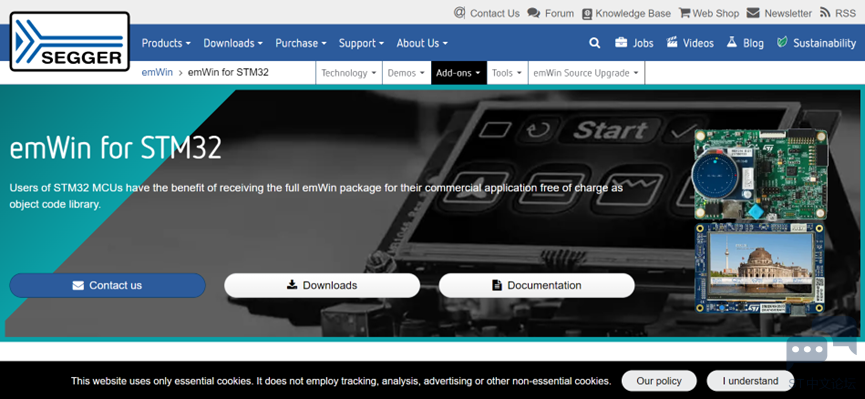Screen dimensions: 865x399
Task: Open the Products dropdown menu
Action: pyautogui.click(x=166, y=43)
